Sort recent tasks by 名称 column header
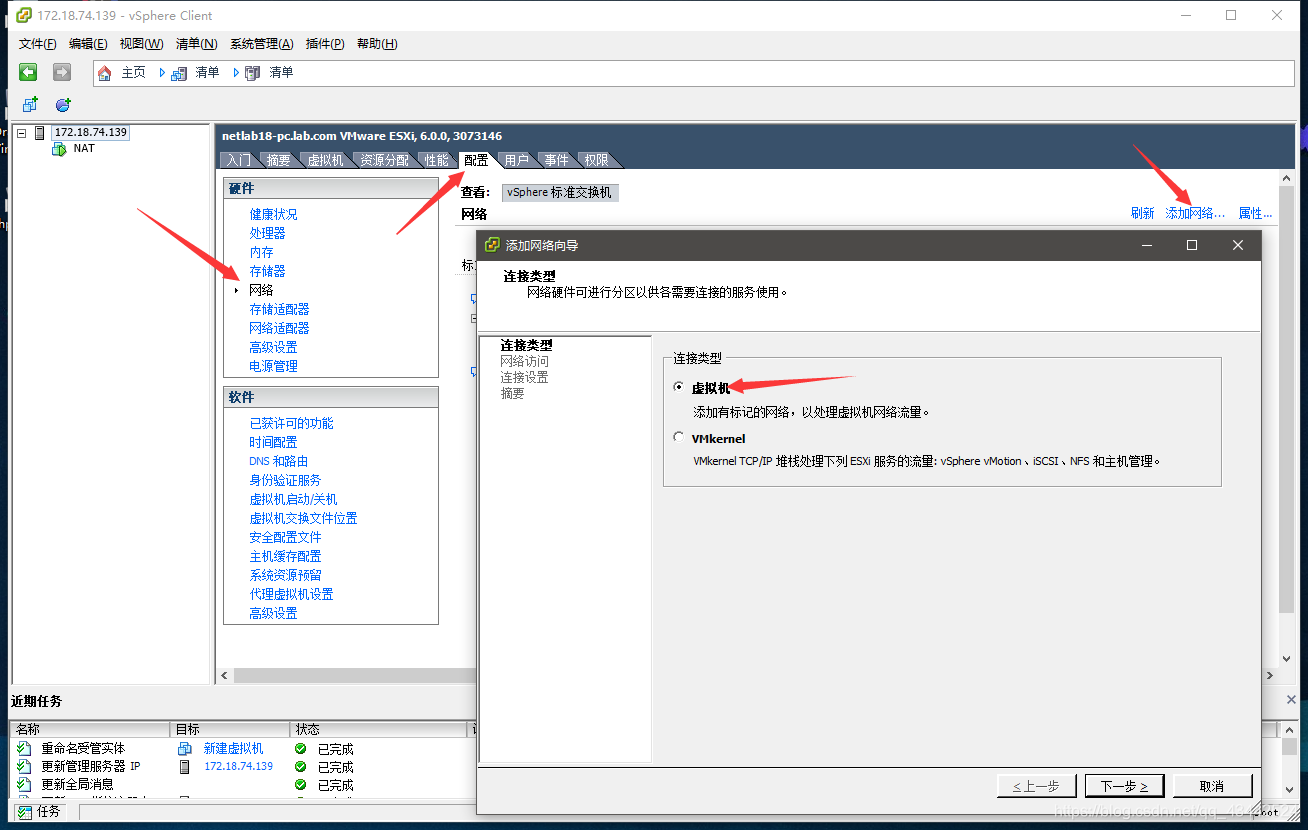1308x830 pixels. (90, 730)
